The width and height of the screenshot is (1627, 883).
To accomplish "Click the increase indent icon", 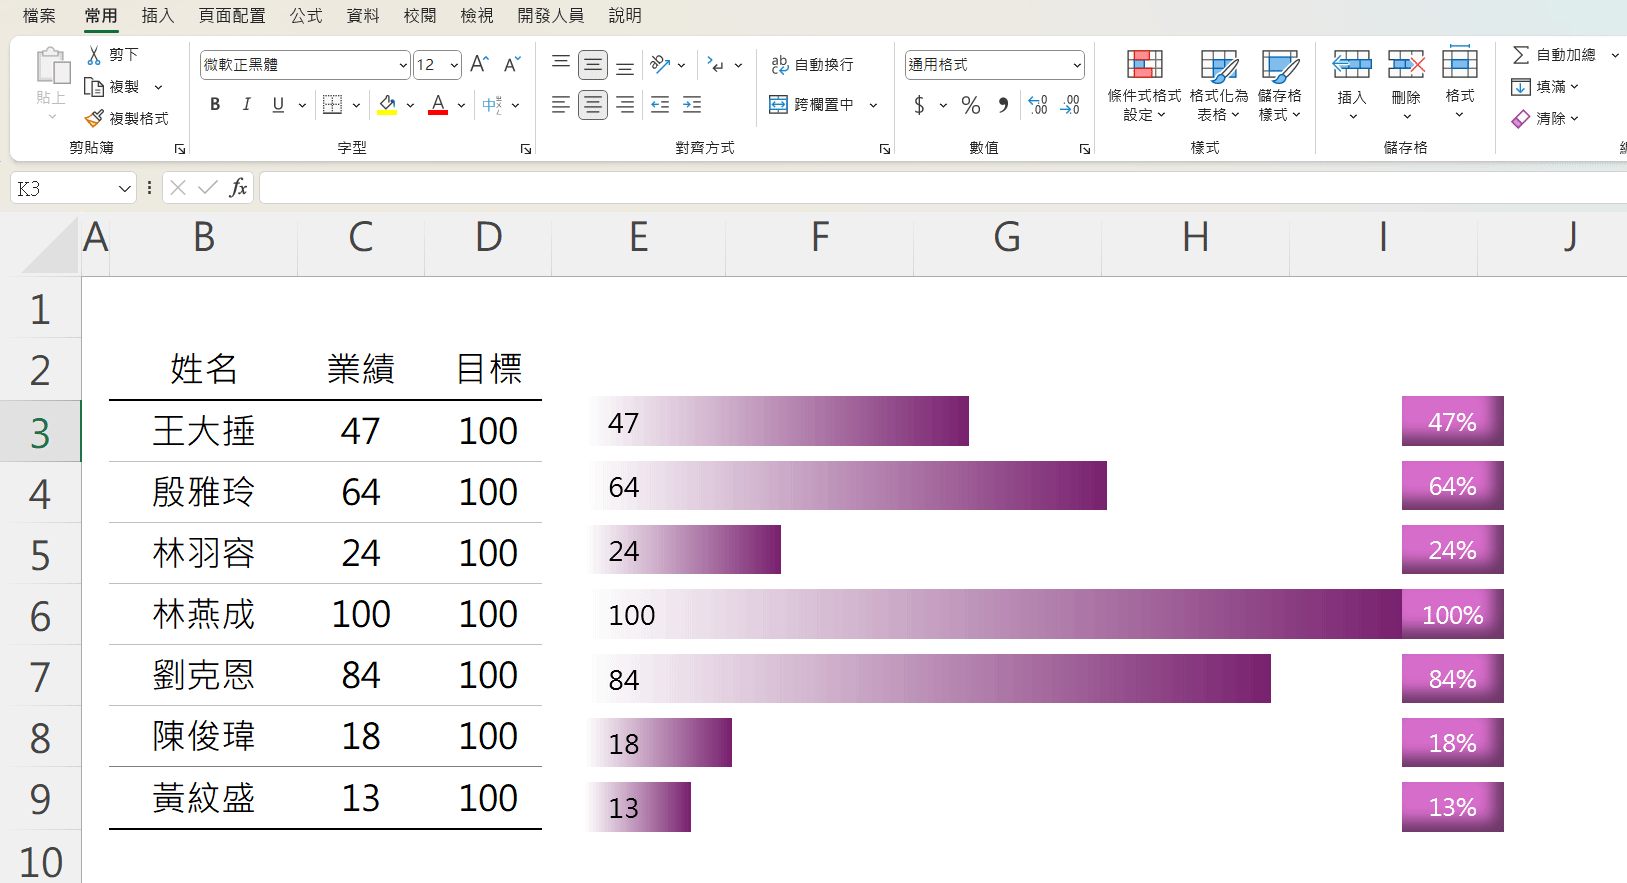I will (692, 105).
